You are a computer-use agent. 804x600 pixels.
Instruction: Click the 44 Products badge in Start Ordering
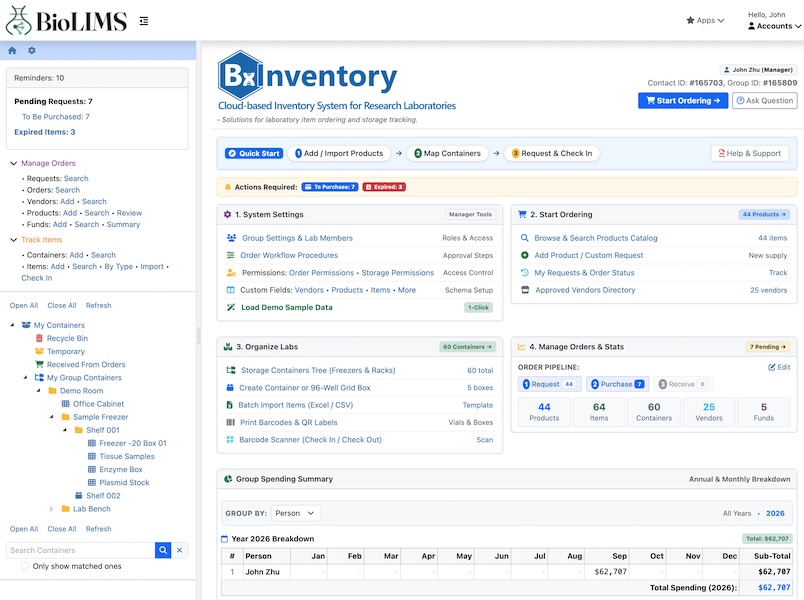click(x=764, y=214)
